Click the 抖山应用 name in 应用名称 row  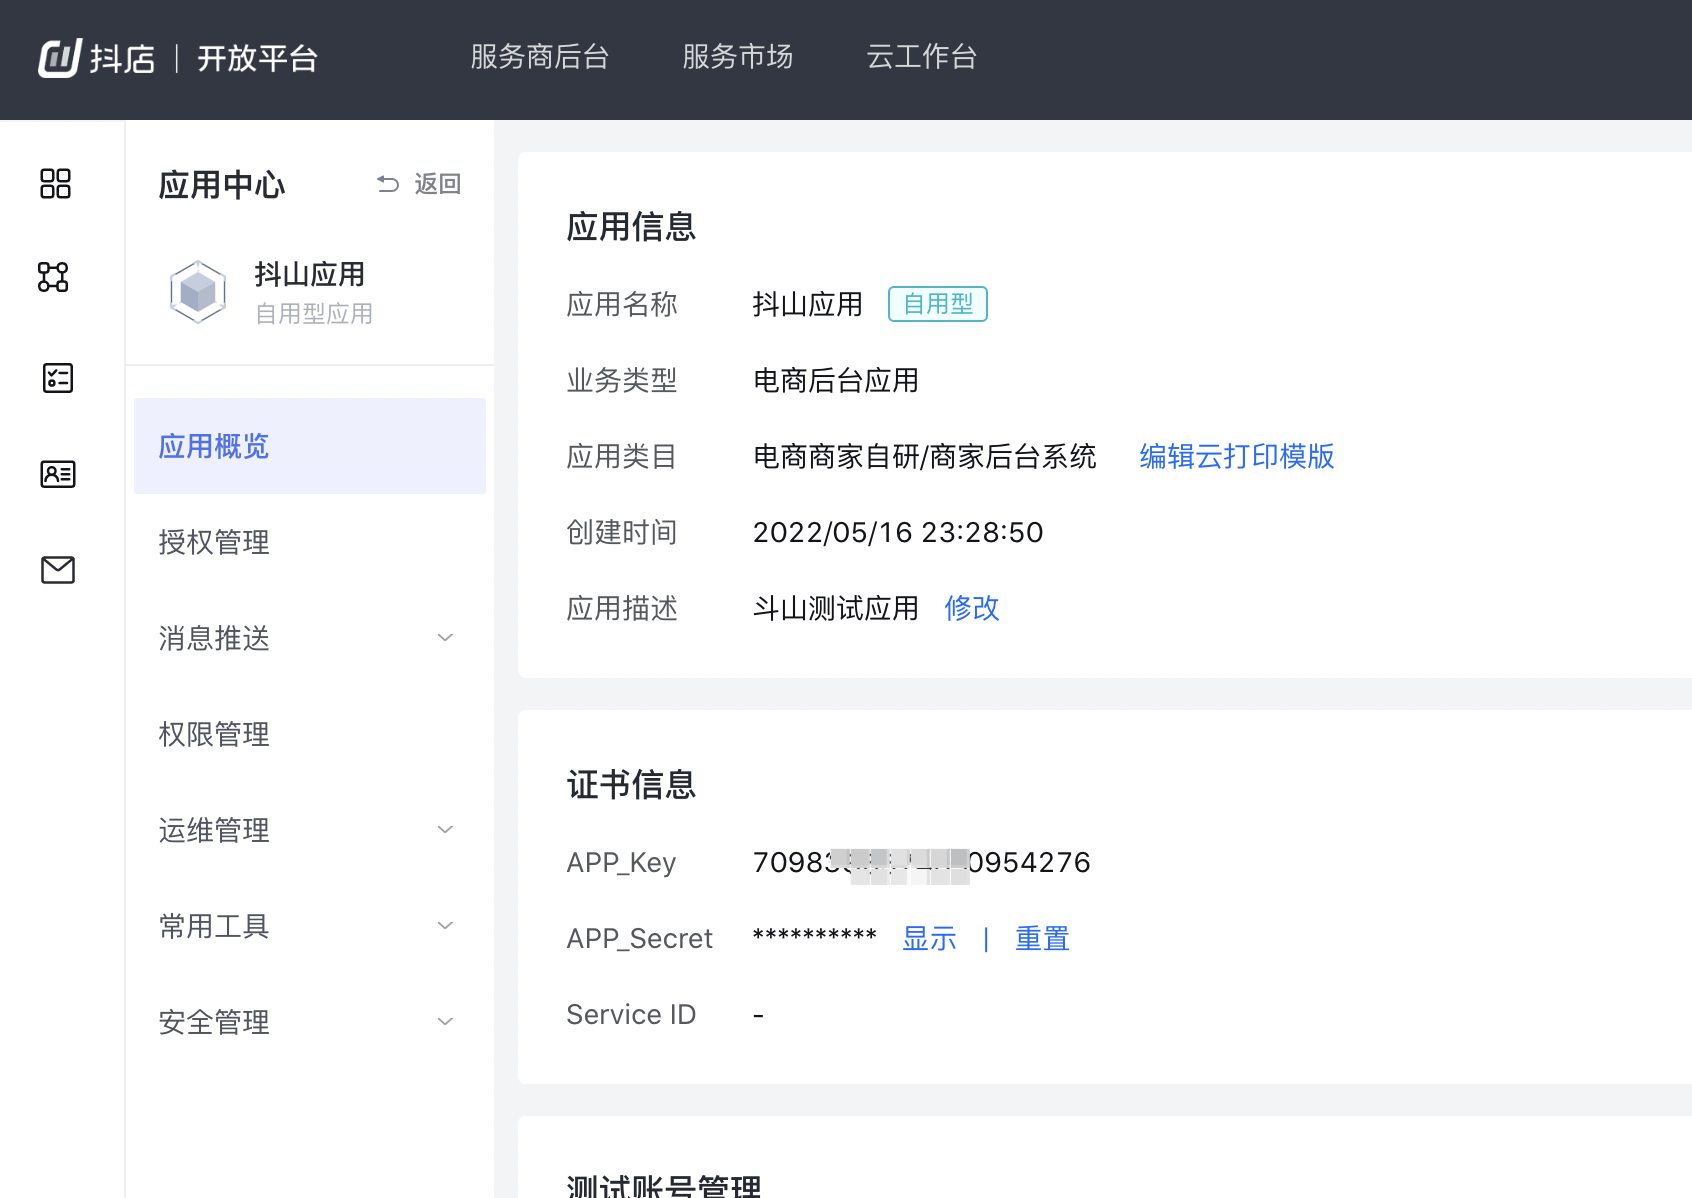(808, 304)
